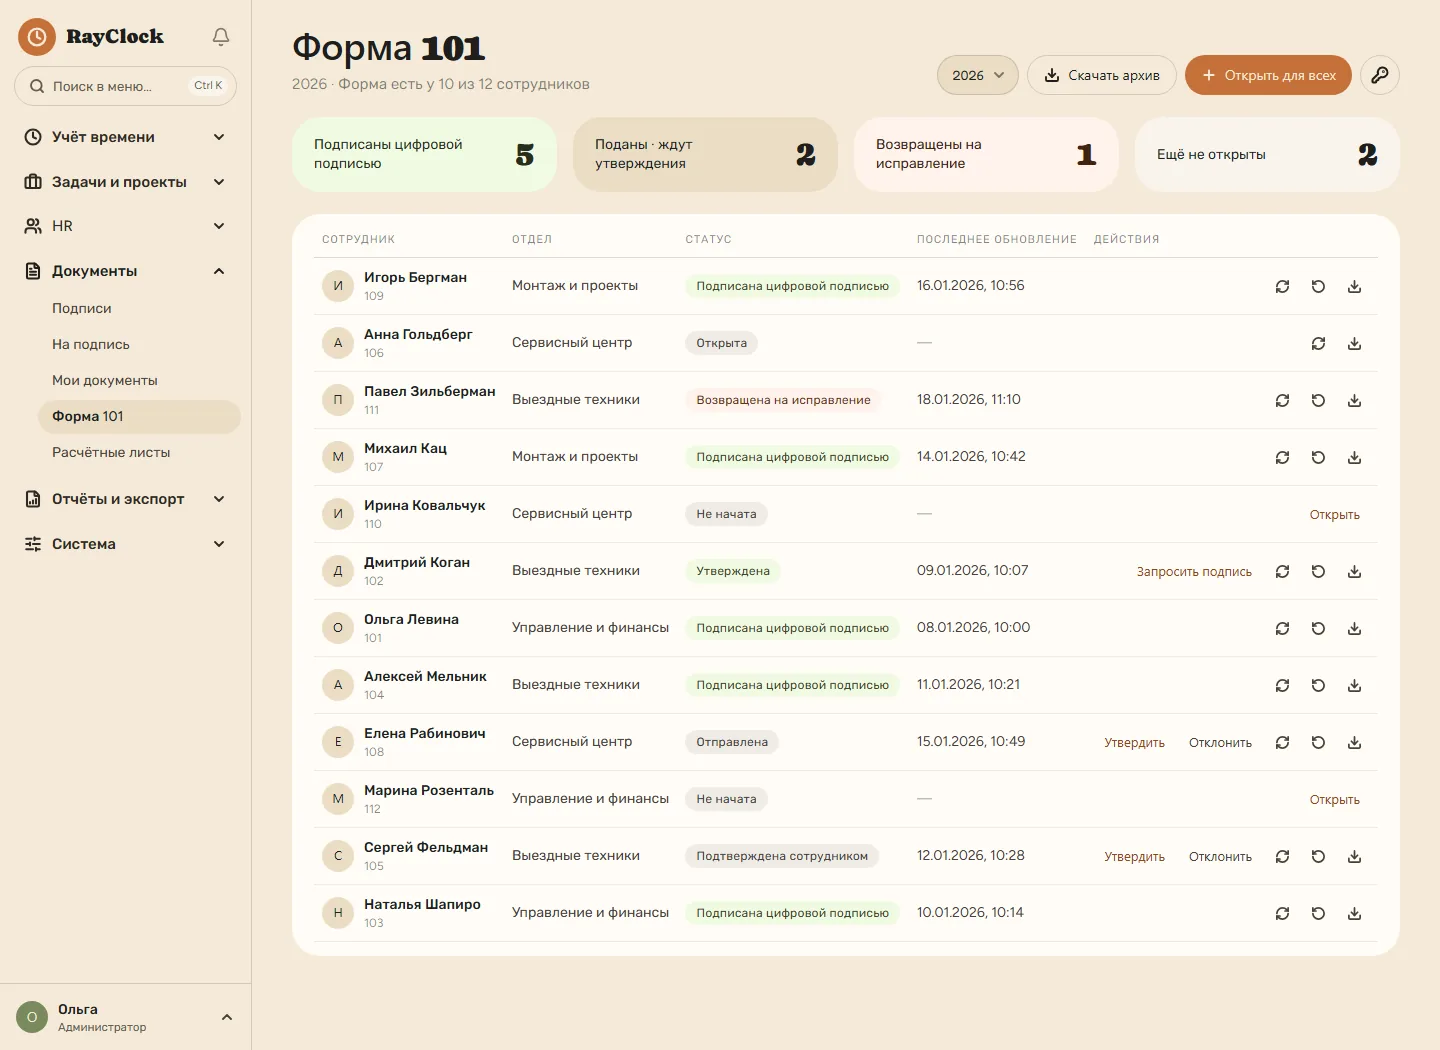Go to the Подписи menu item
This screenshot has width=1440, height=1050.
point(139,309)
